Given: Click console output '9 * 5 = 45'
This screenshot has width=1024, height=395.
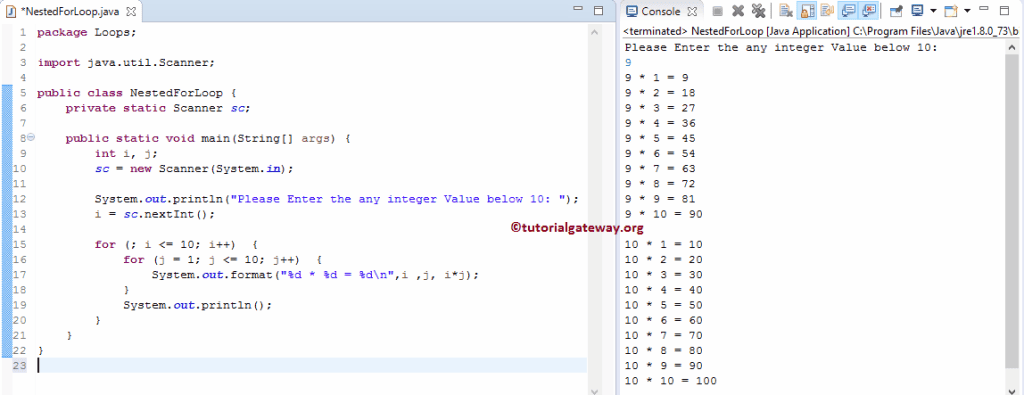Looking at the screenshot, I should click(x=660, y=138).
